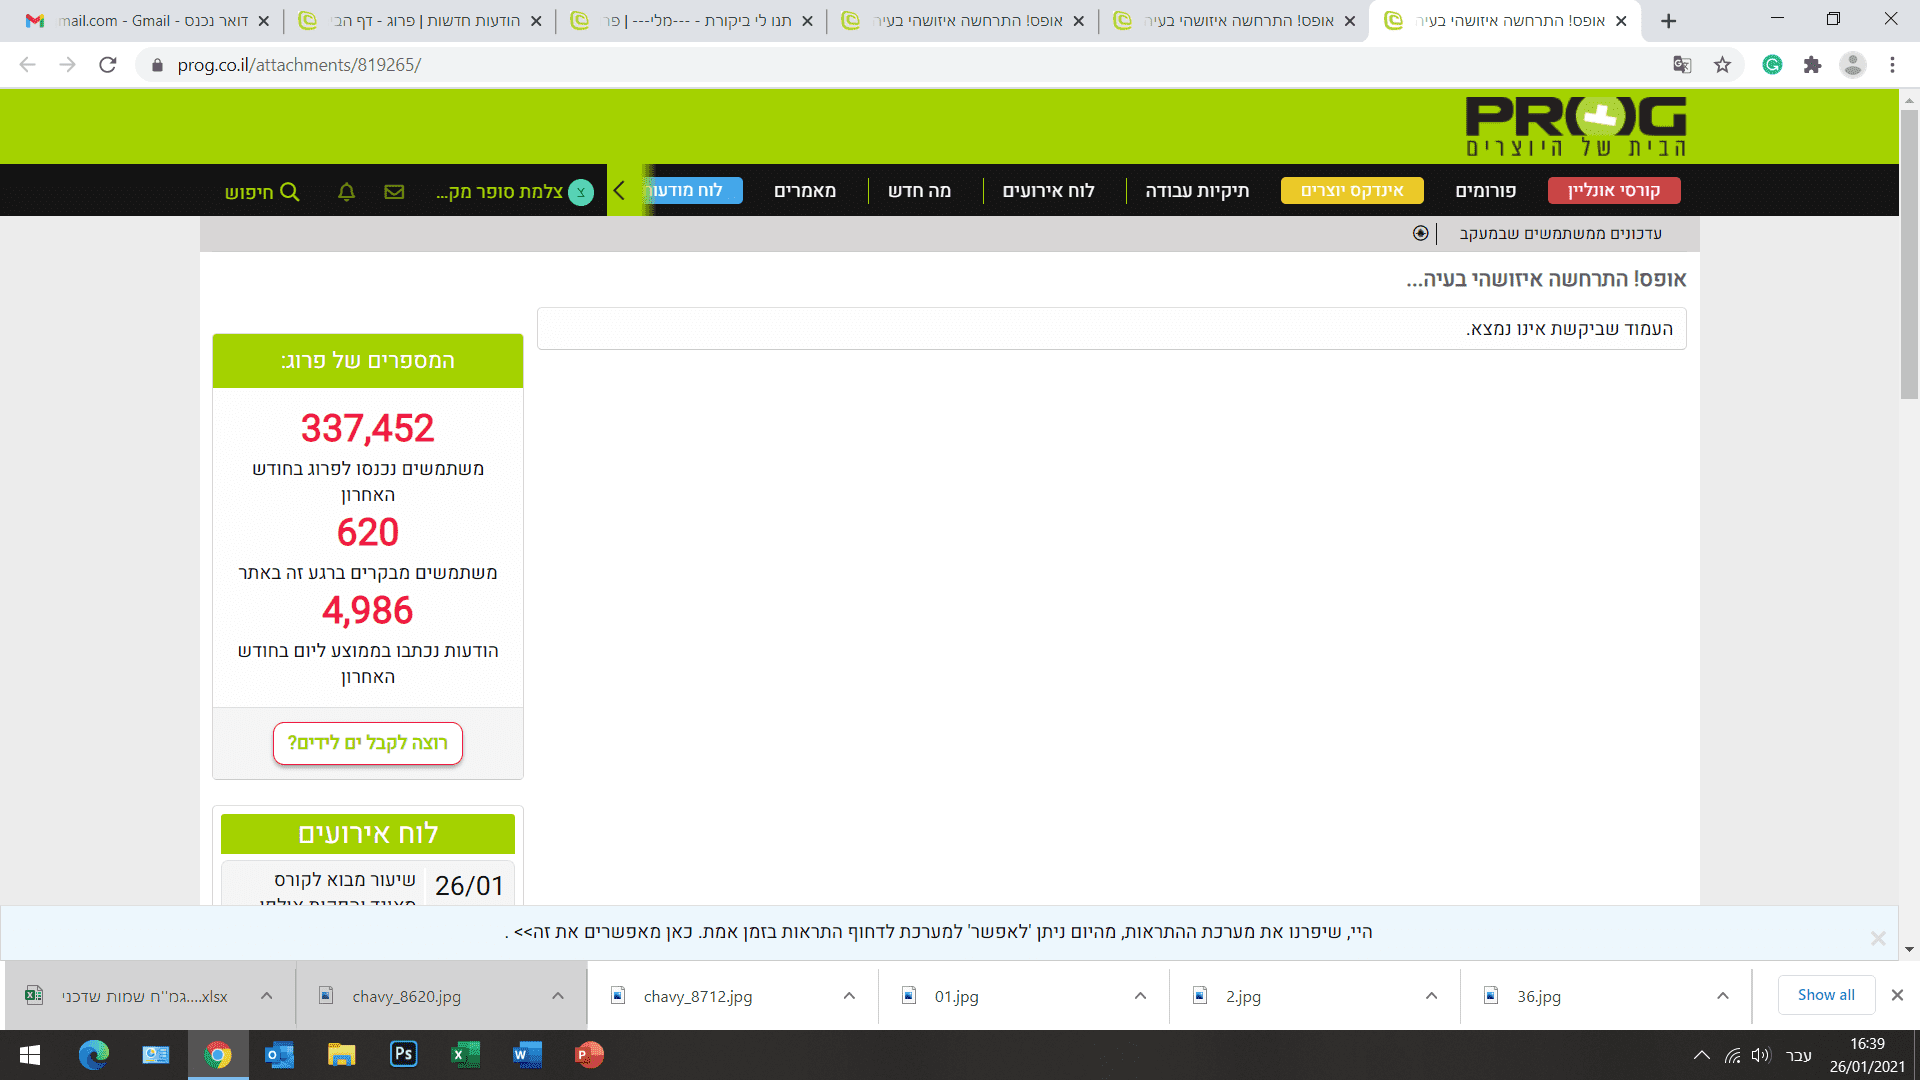Open the messages envelope icon
The width and height of the screenshot is (1920, 1080).
(394, 192)
